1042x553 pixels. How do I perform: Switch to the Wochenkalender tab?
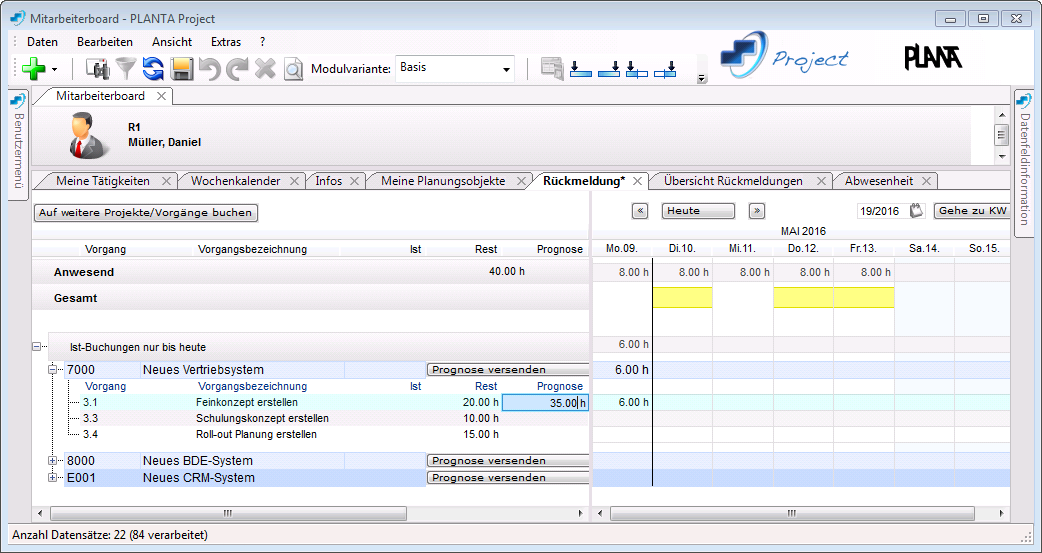click(236, 181)
